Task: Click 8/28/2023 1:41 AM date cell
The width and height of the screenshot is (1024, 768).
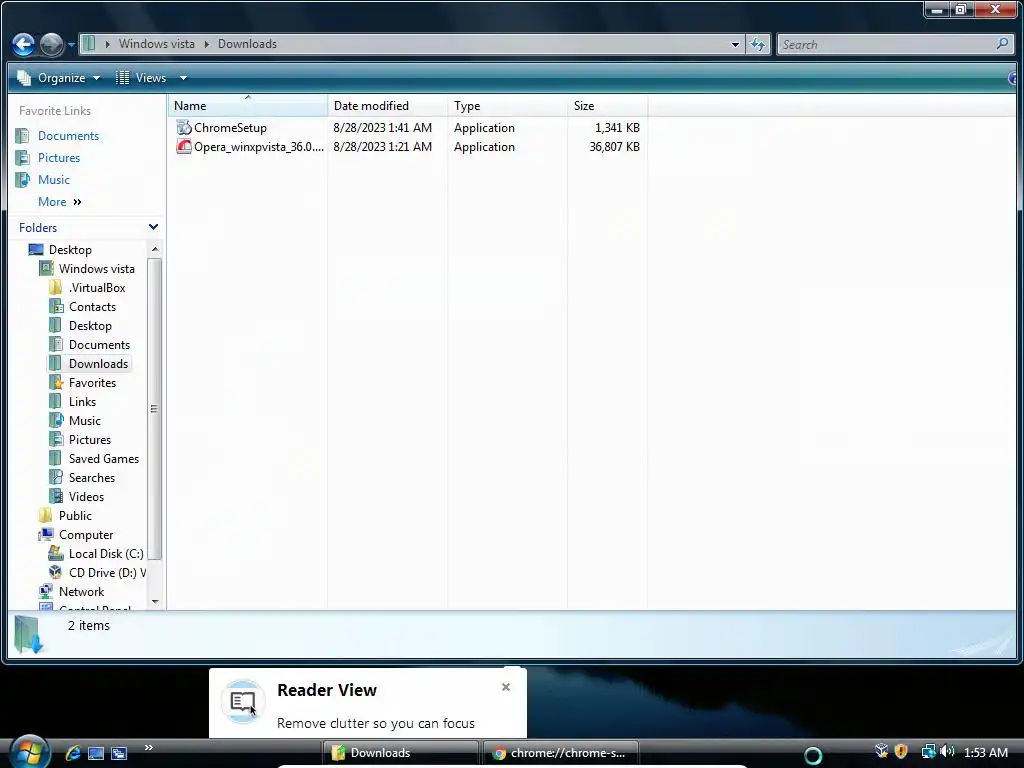Action: 382,128
